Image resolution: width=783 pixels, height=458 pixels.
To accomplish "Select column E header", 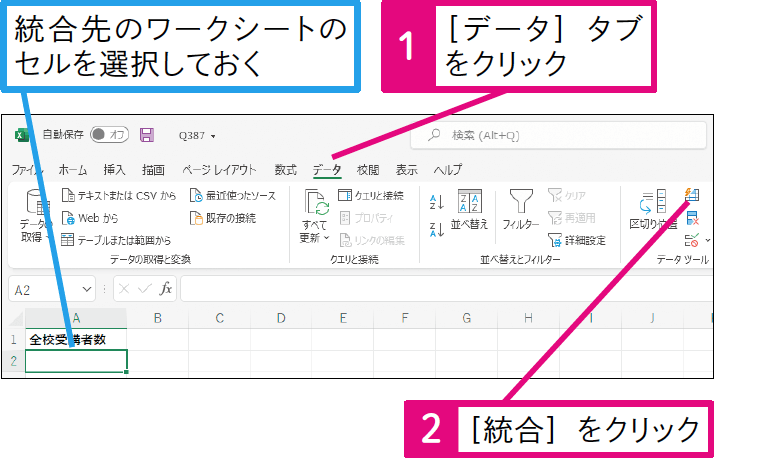I will pos(343,318).
